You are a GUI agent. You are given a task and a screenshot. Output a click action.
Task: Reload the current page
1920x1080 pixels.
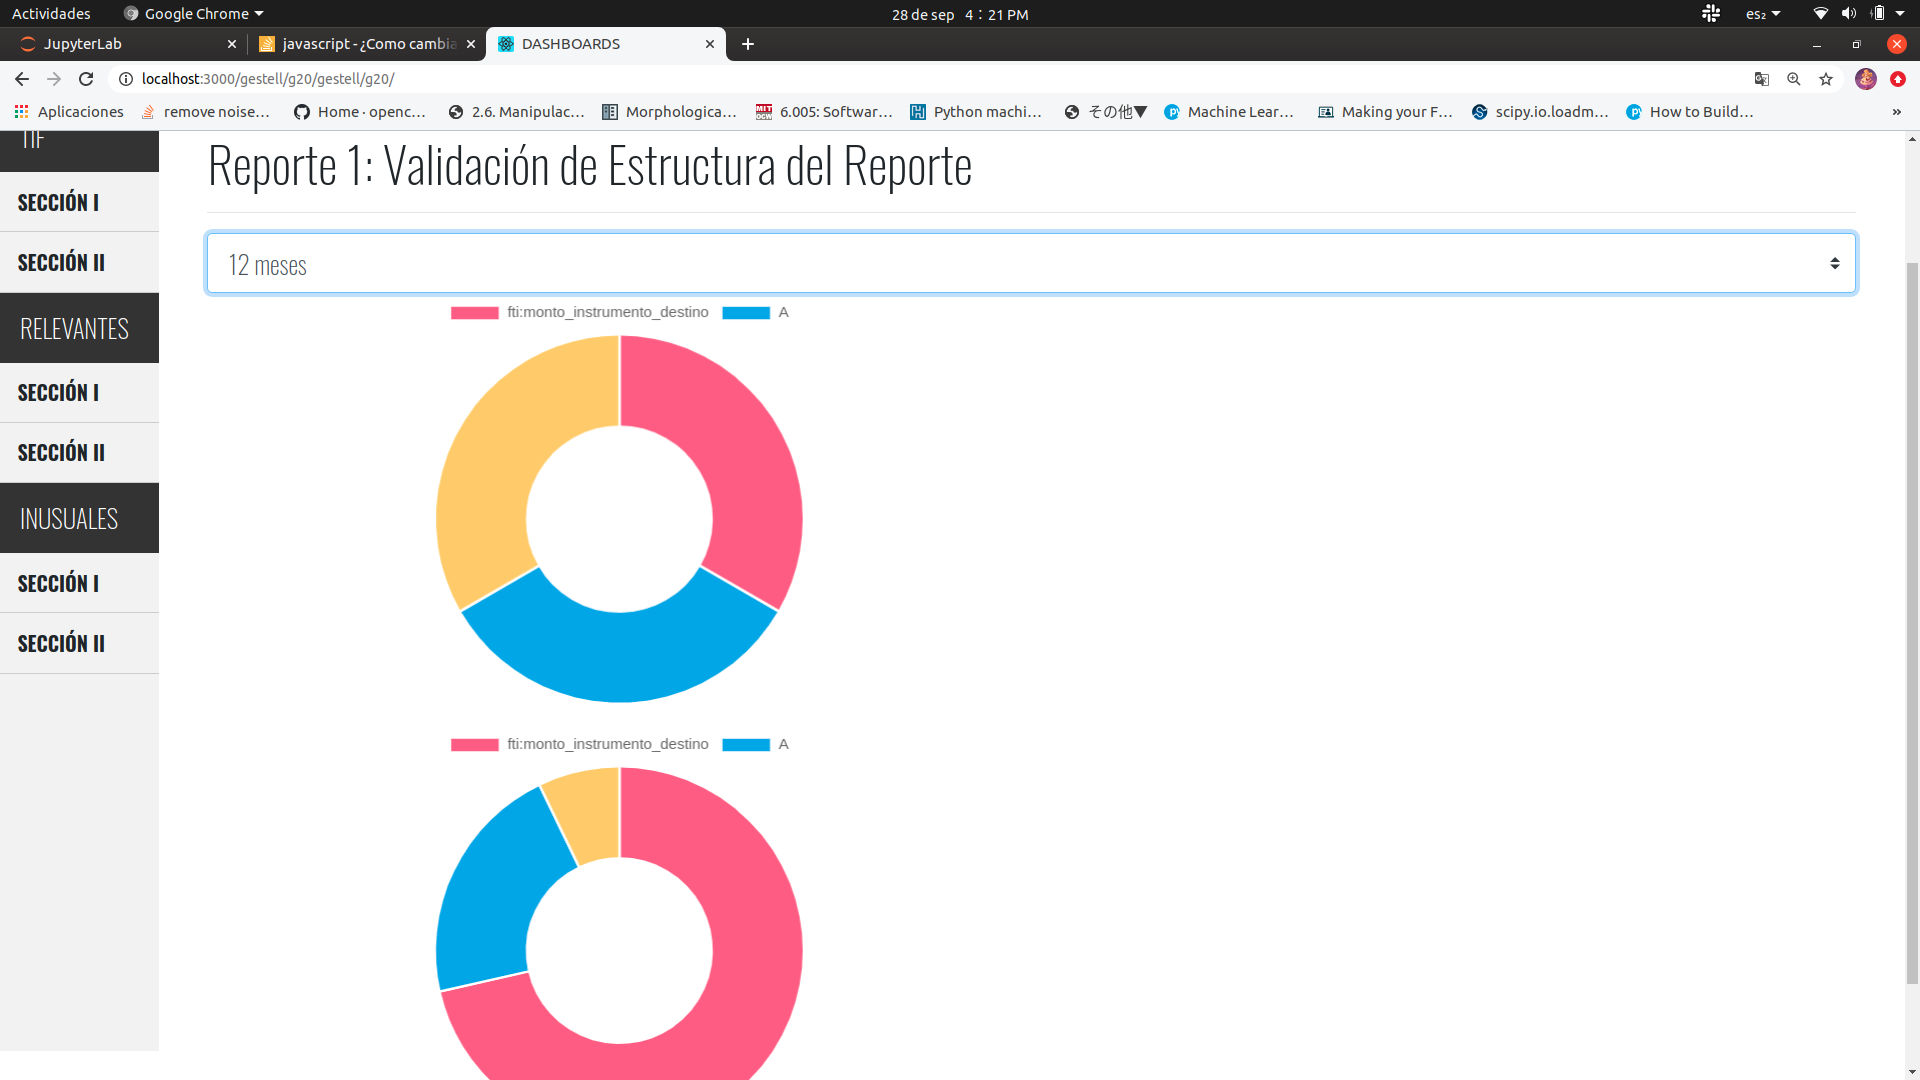click(x=86, y=79)
